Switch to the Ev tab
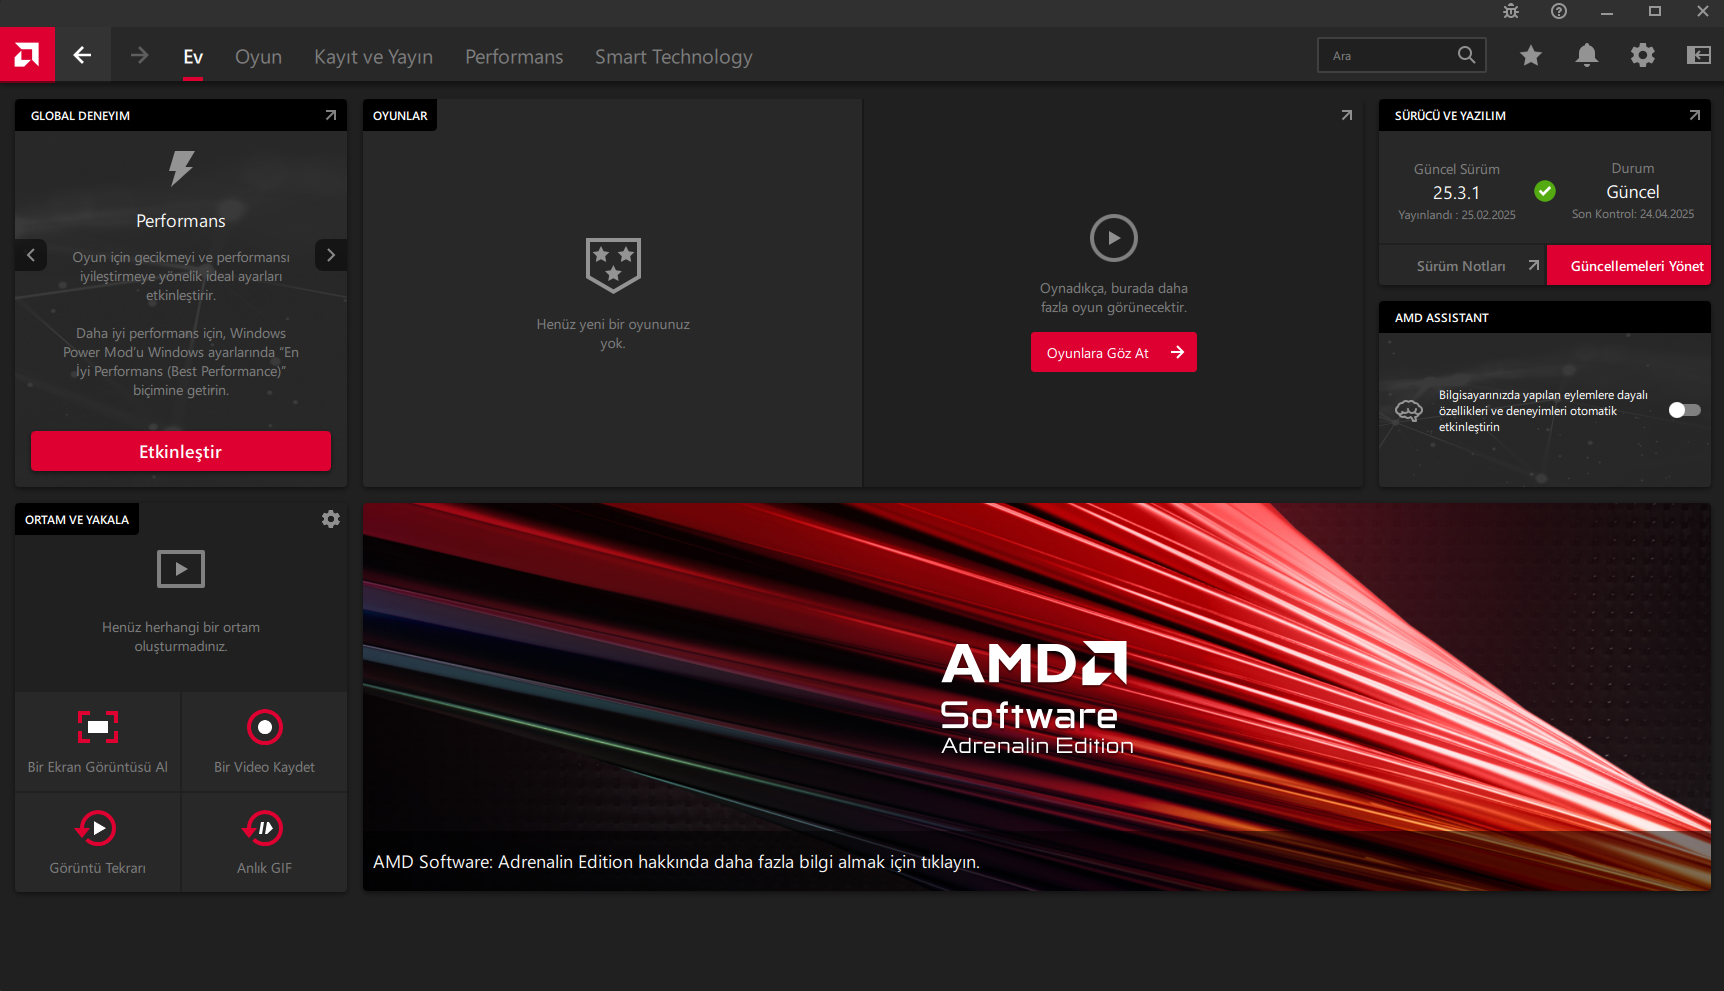Screen dimensions: 1724x991 click(193, 57)
